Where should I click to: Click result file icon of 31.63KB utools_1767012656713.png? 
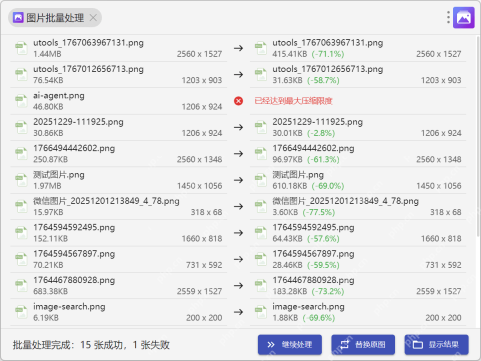pos(261,75)
